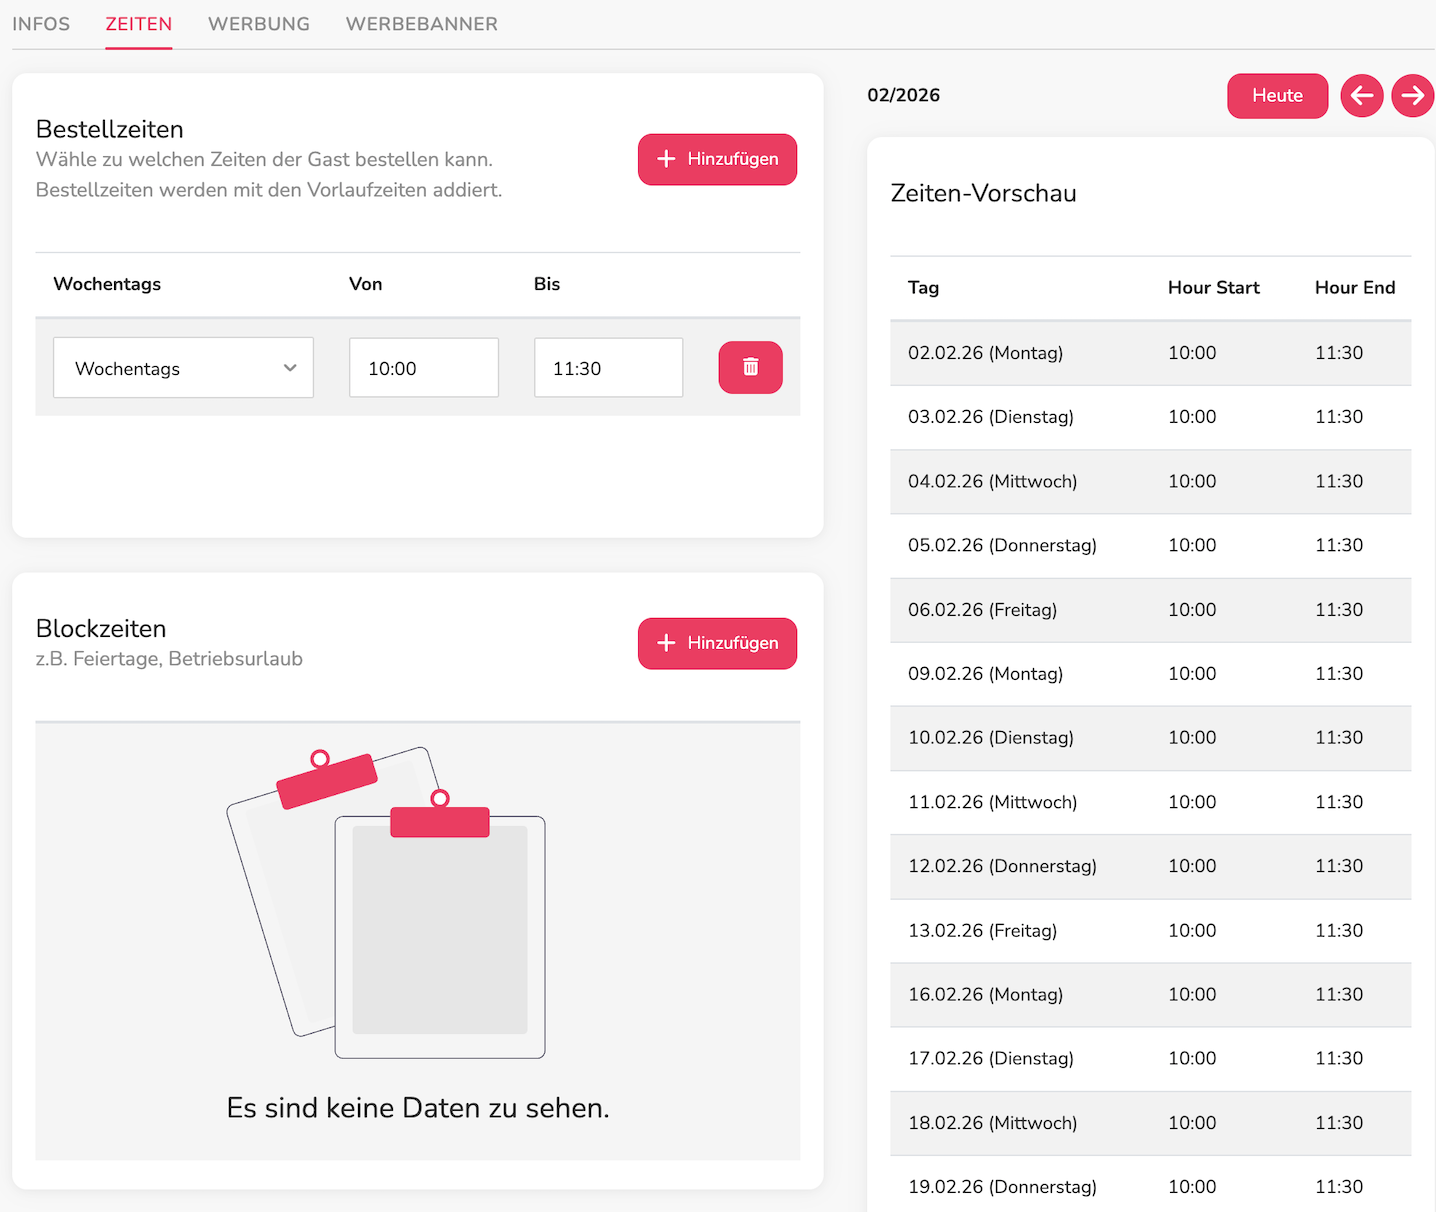The image size is (1436, 1212).
Task: Select the ZEITEN tab
Action: click(x=139, y=24)
